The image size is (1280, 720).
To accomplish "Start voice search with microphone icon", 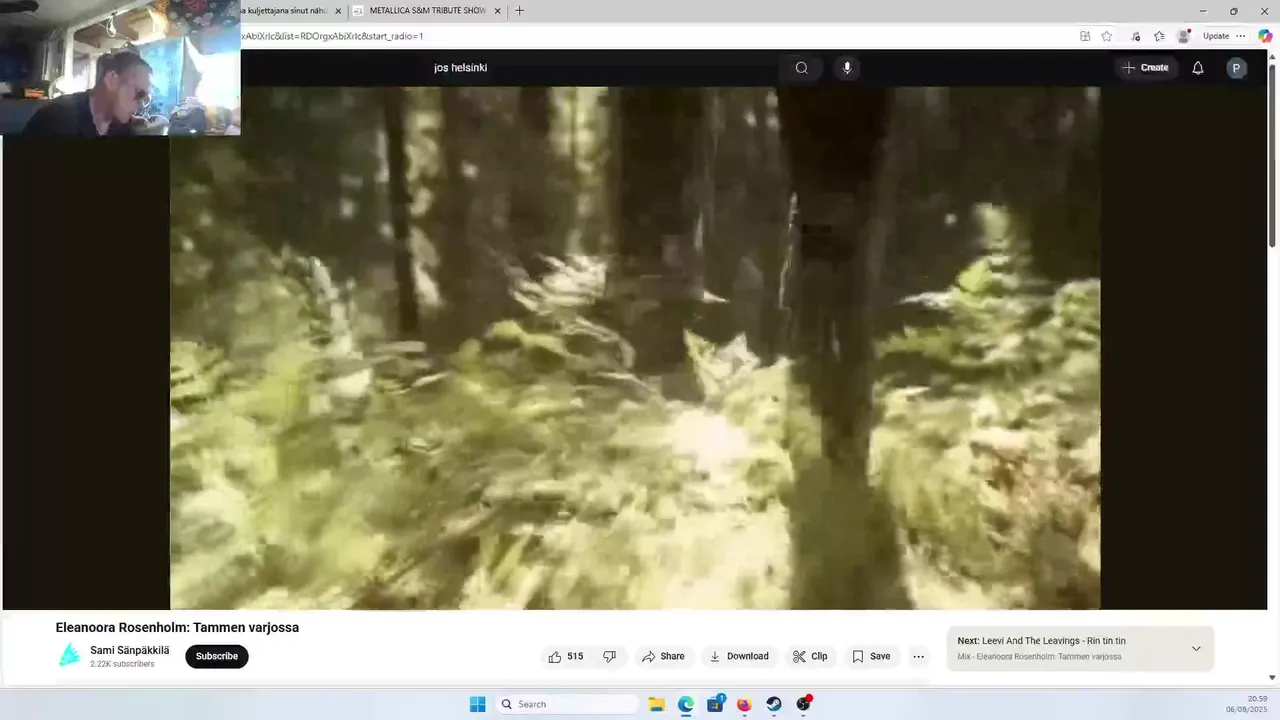I will (x=847, y=68).
